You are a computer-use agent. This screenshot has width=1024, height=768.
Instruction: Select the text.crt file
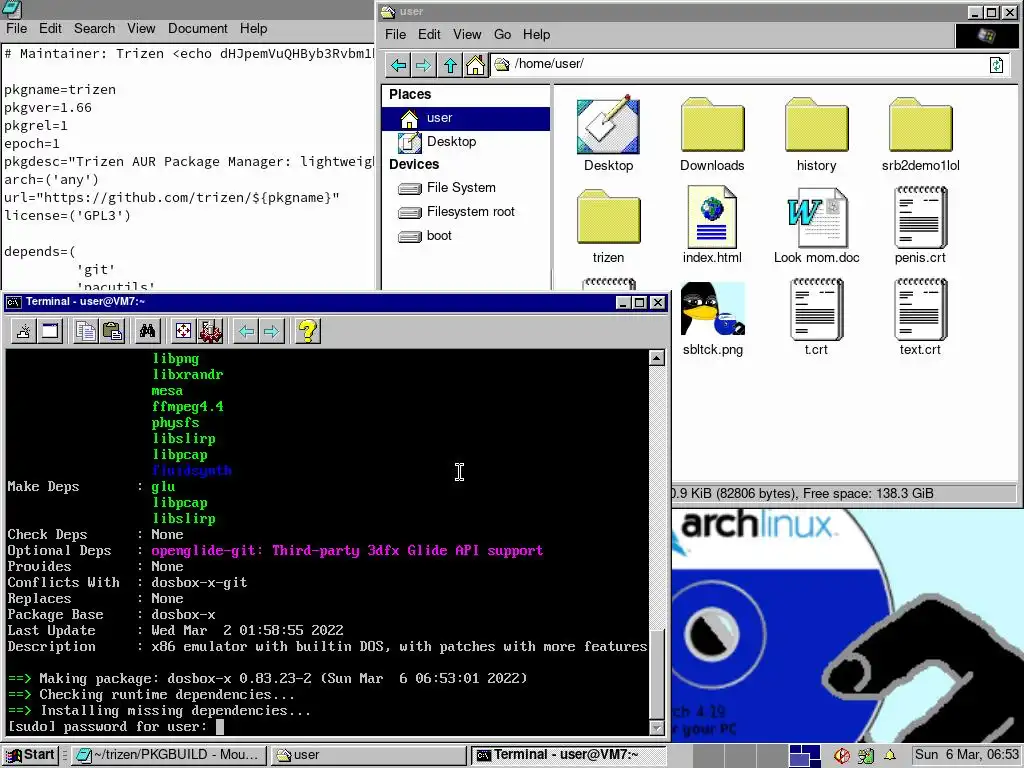pyautogui.click(x=920, y=318)
